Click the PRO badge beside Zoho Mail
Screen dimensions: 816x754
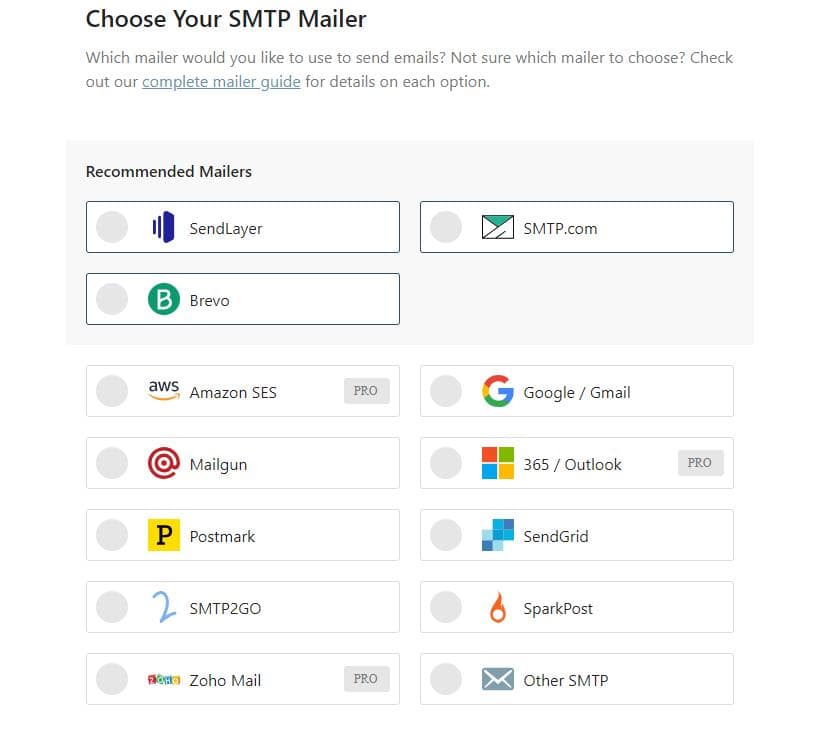point(366,679)
